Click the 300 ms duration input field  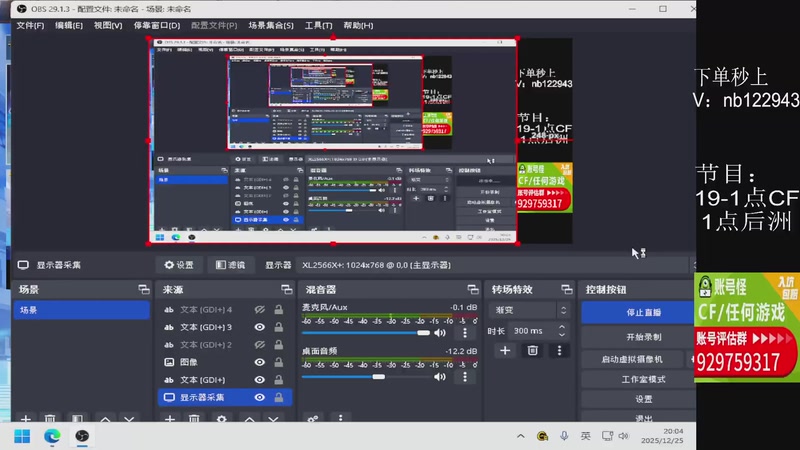532,331
